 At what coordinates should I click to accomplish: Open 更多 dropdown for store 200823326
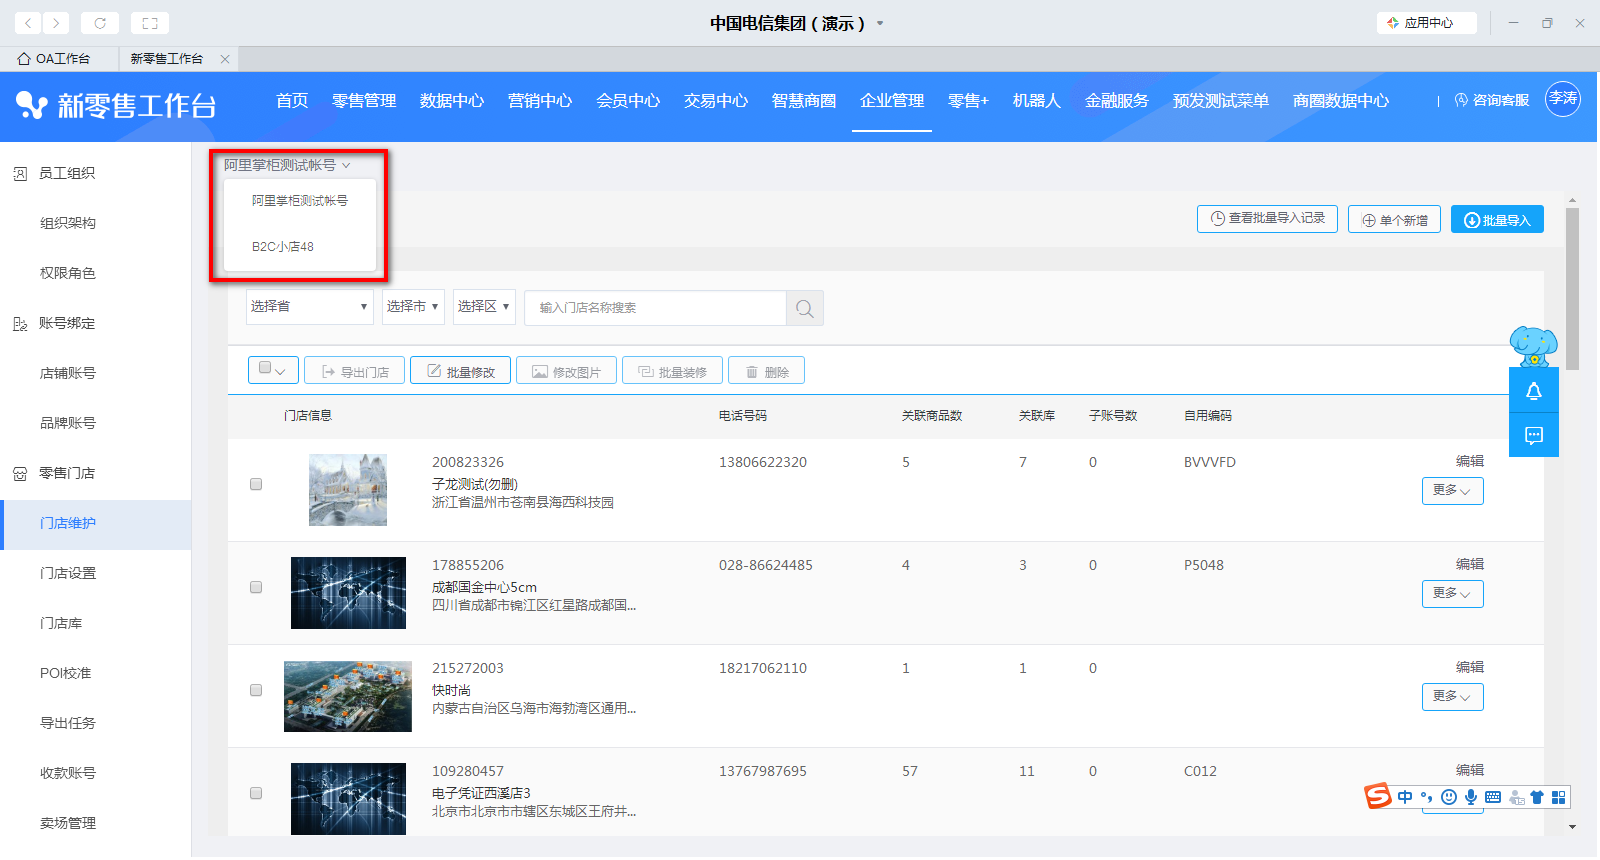1452,491
